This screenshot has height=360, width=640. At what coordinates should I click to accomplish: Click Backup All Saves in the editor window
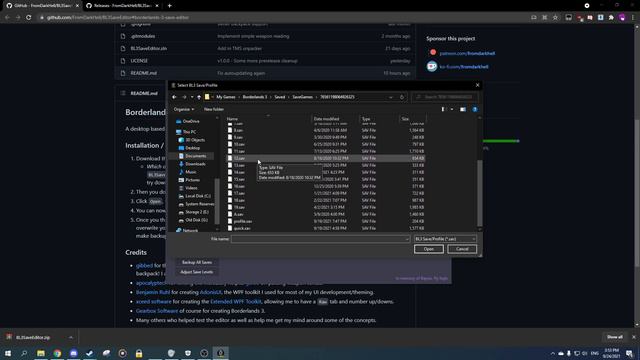197,262
